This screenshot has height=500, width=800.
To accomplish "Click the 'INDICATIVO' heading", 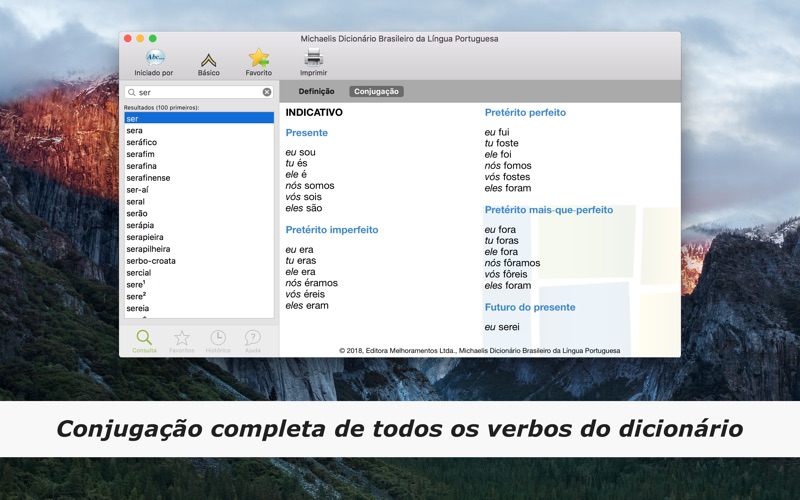I will [x=314, y=112].
